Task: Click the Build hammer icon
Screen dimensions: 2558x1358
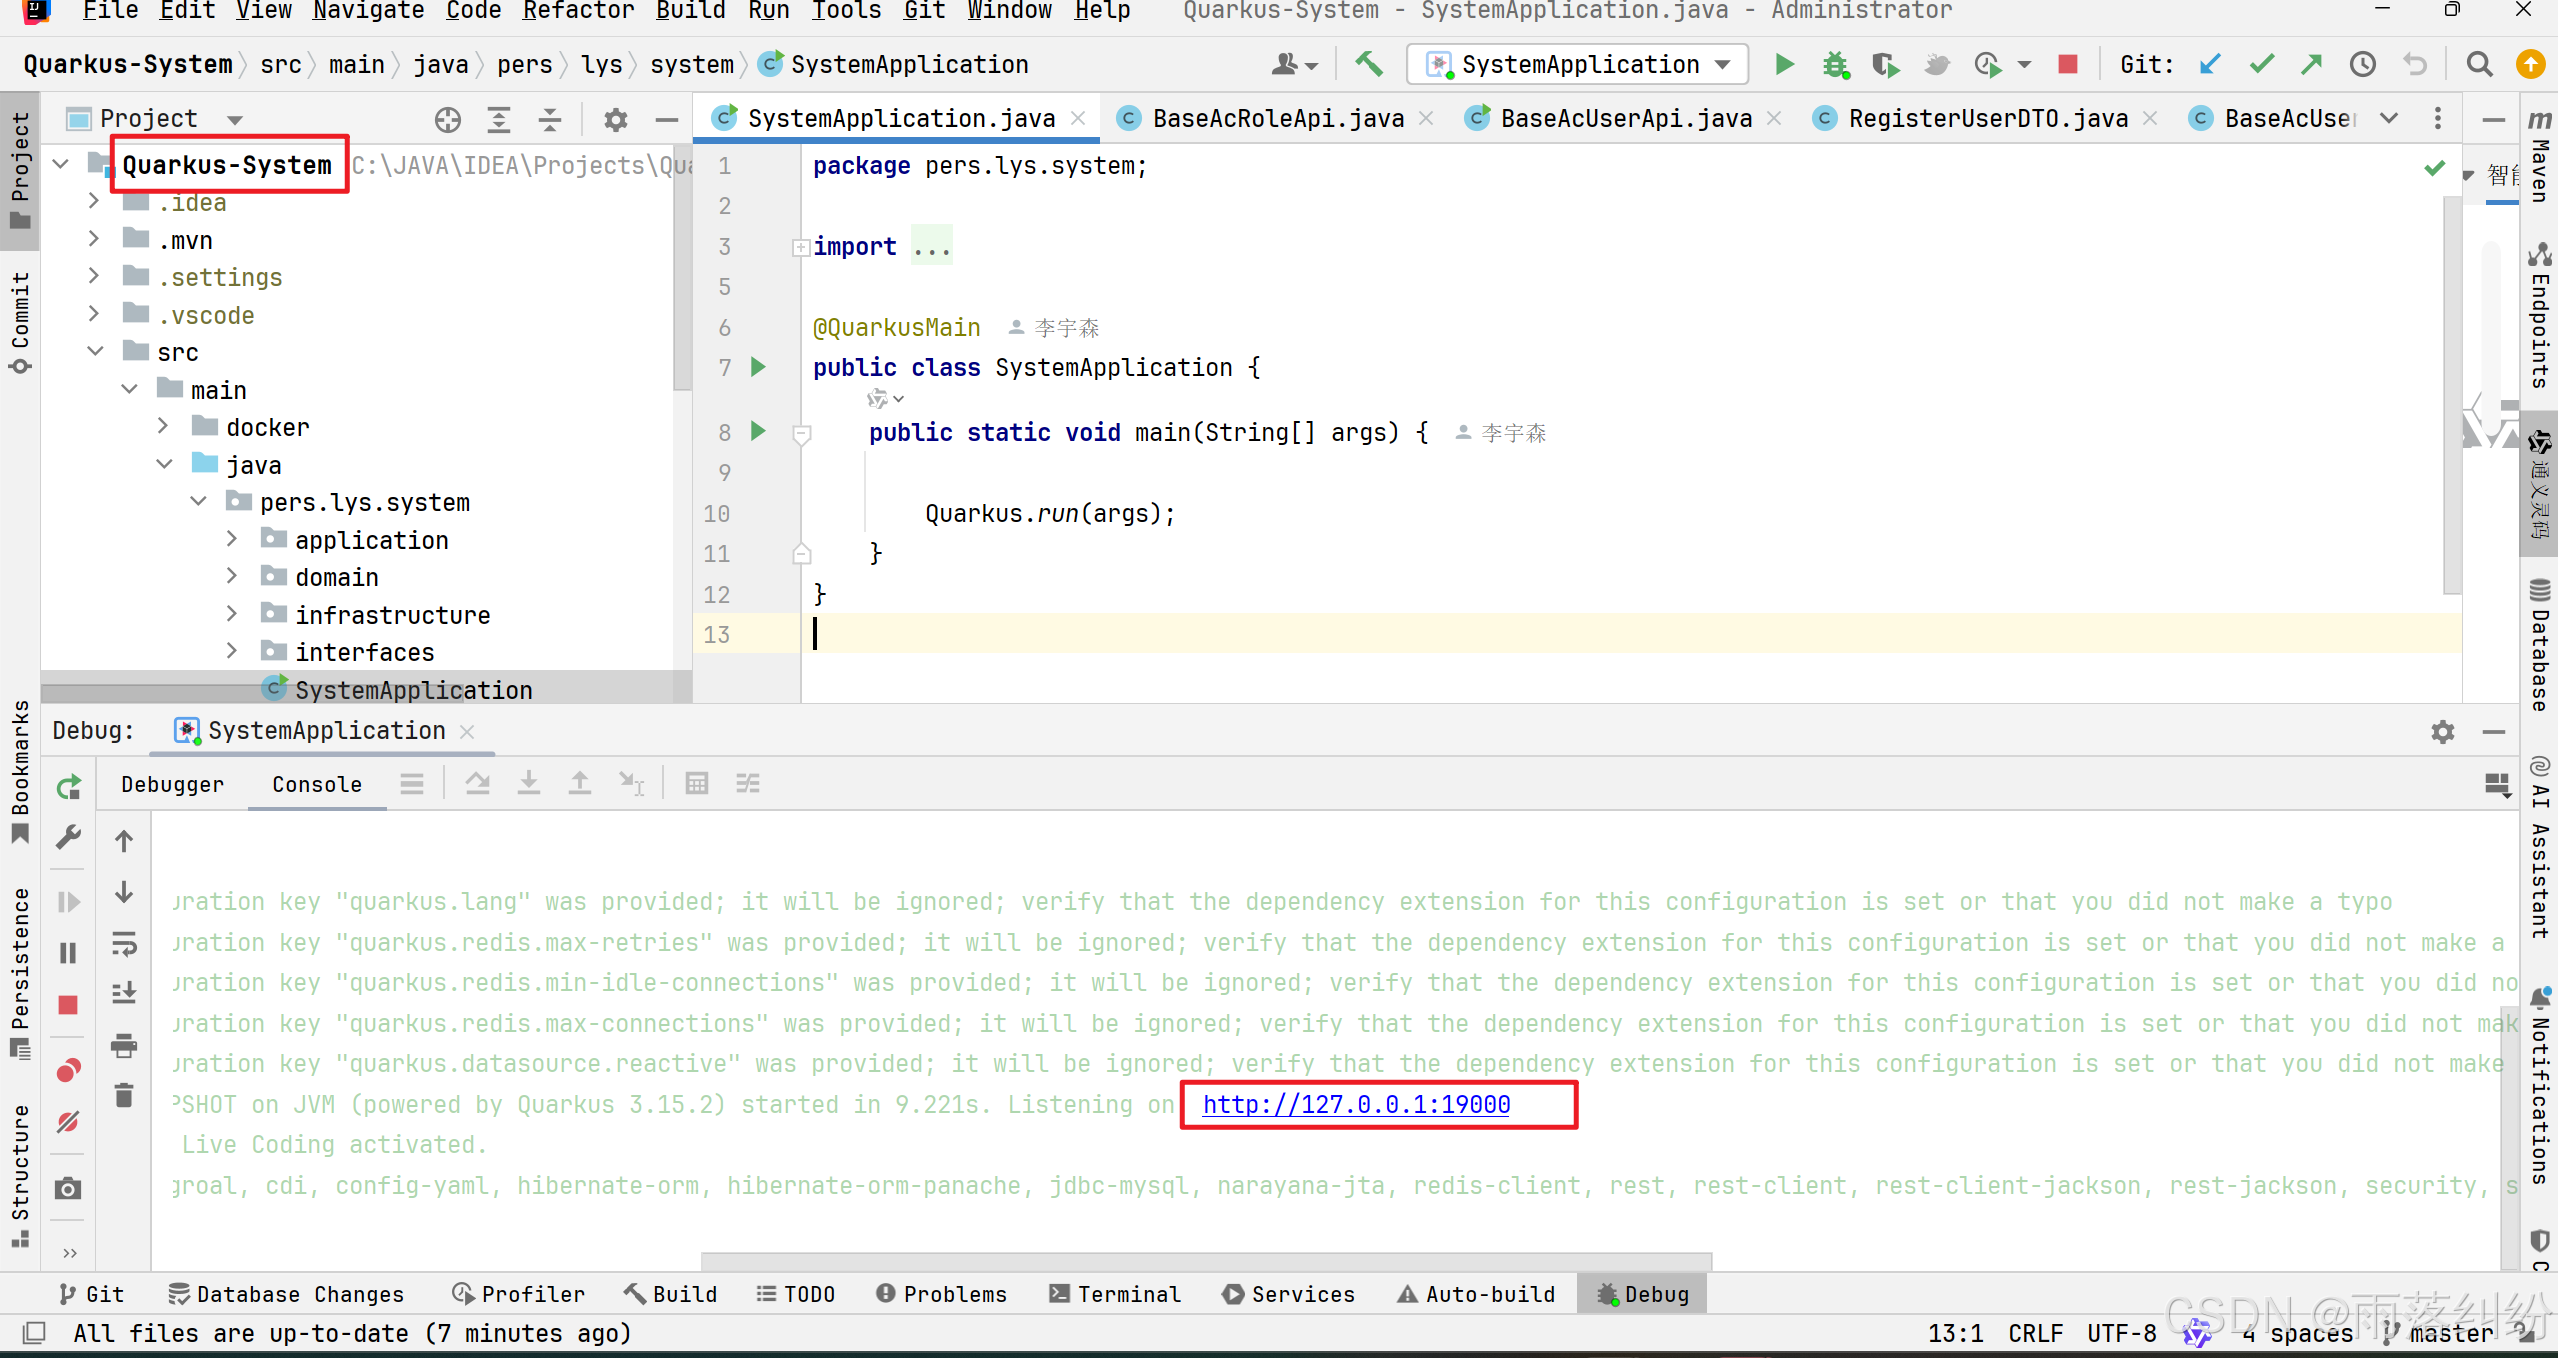Action: (1369, 65)
